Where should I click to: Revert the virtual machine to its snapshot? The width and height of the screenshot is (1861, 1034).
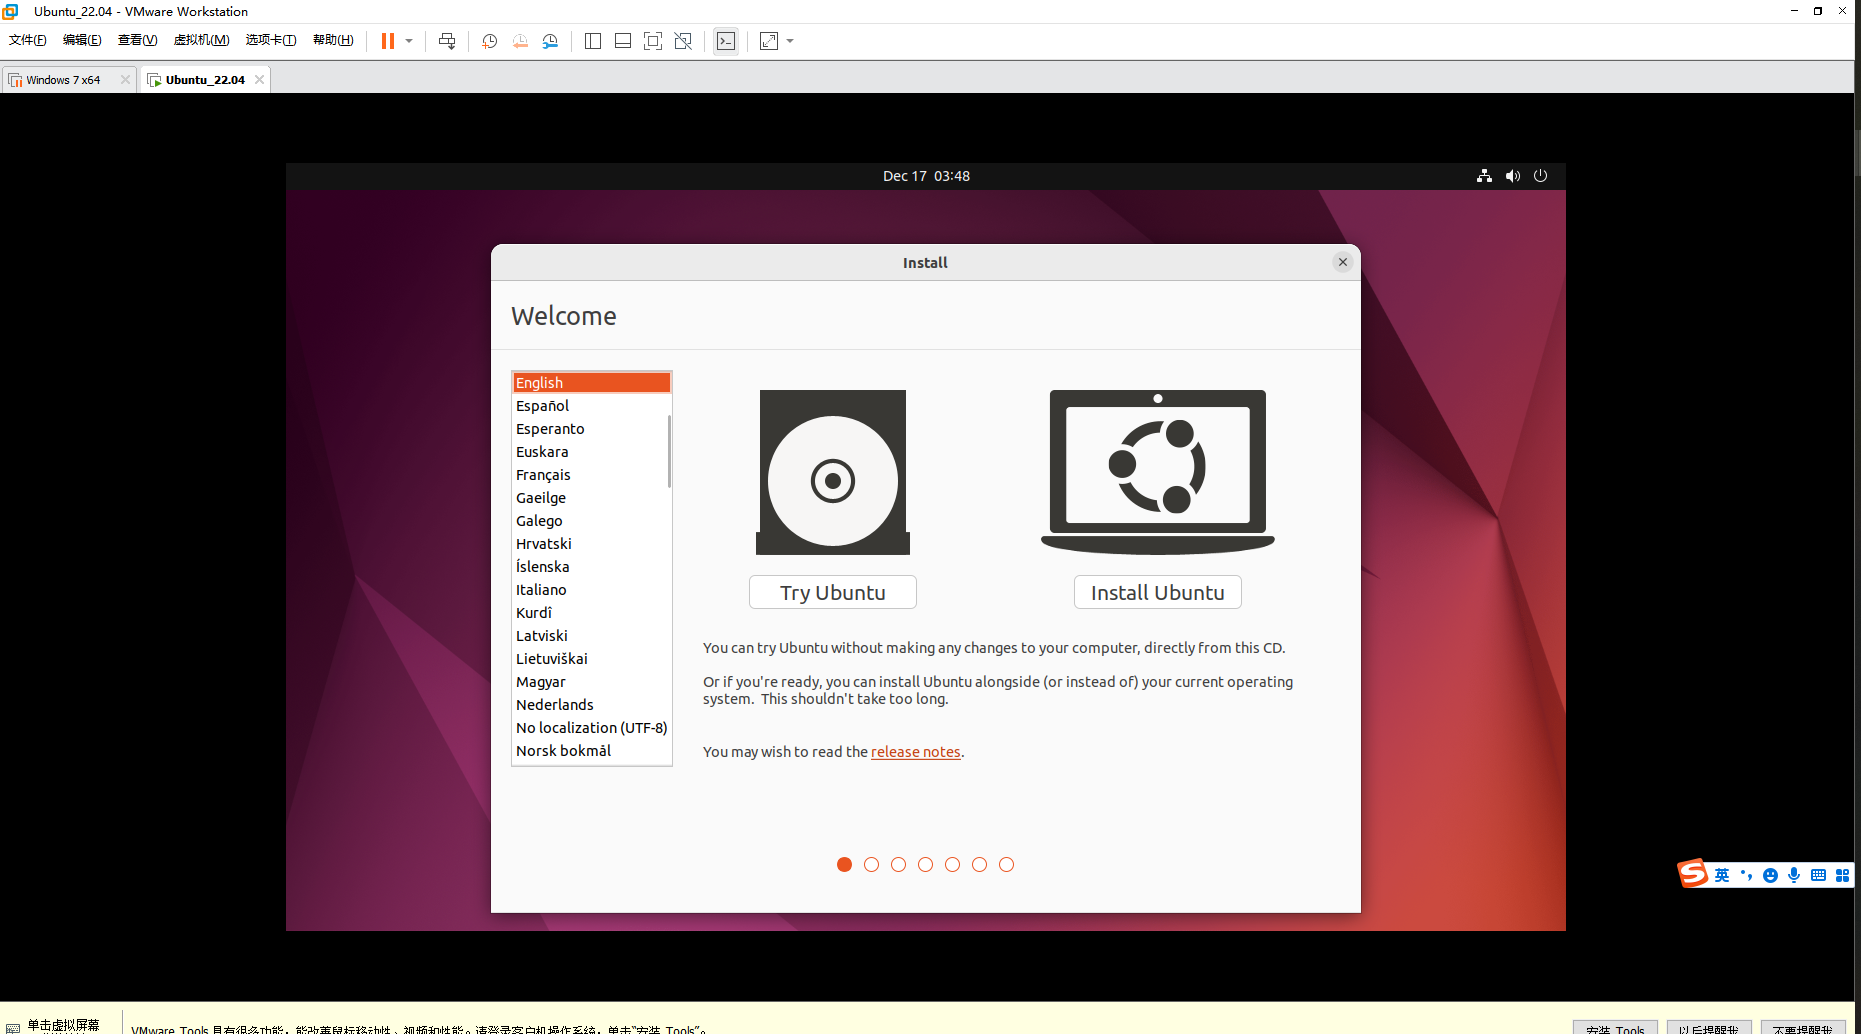click(520, 41)
